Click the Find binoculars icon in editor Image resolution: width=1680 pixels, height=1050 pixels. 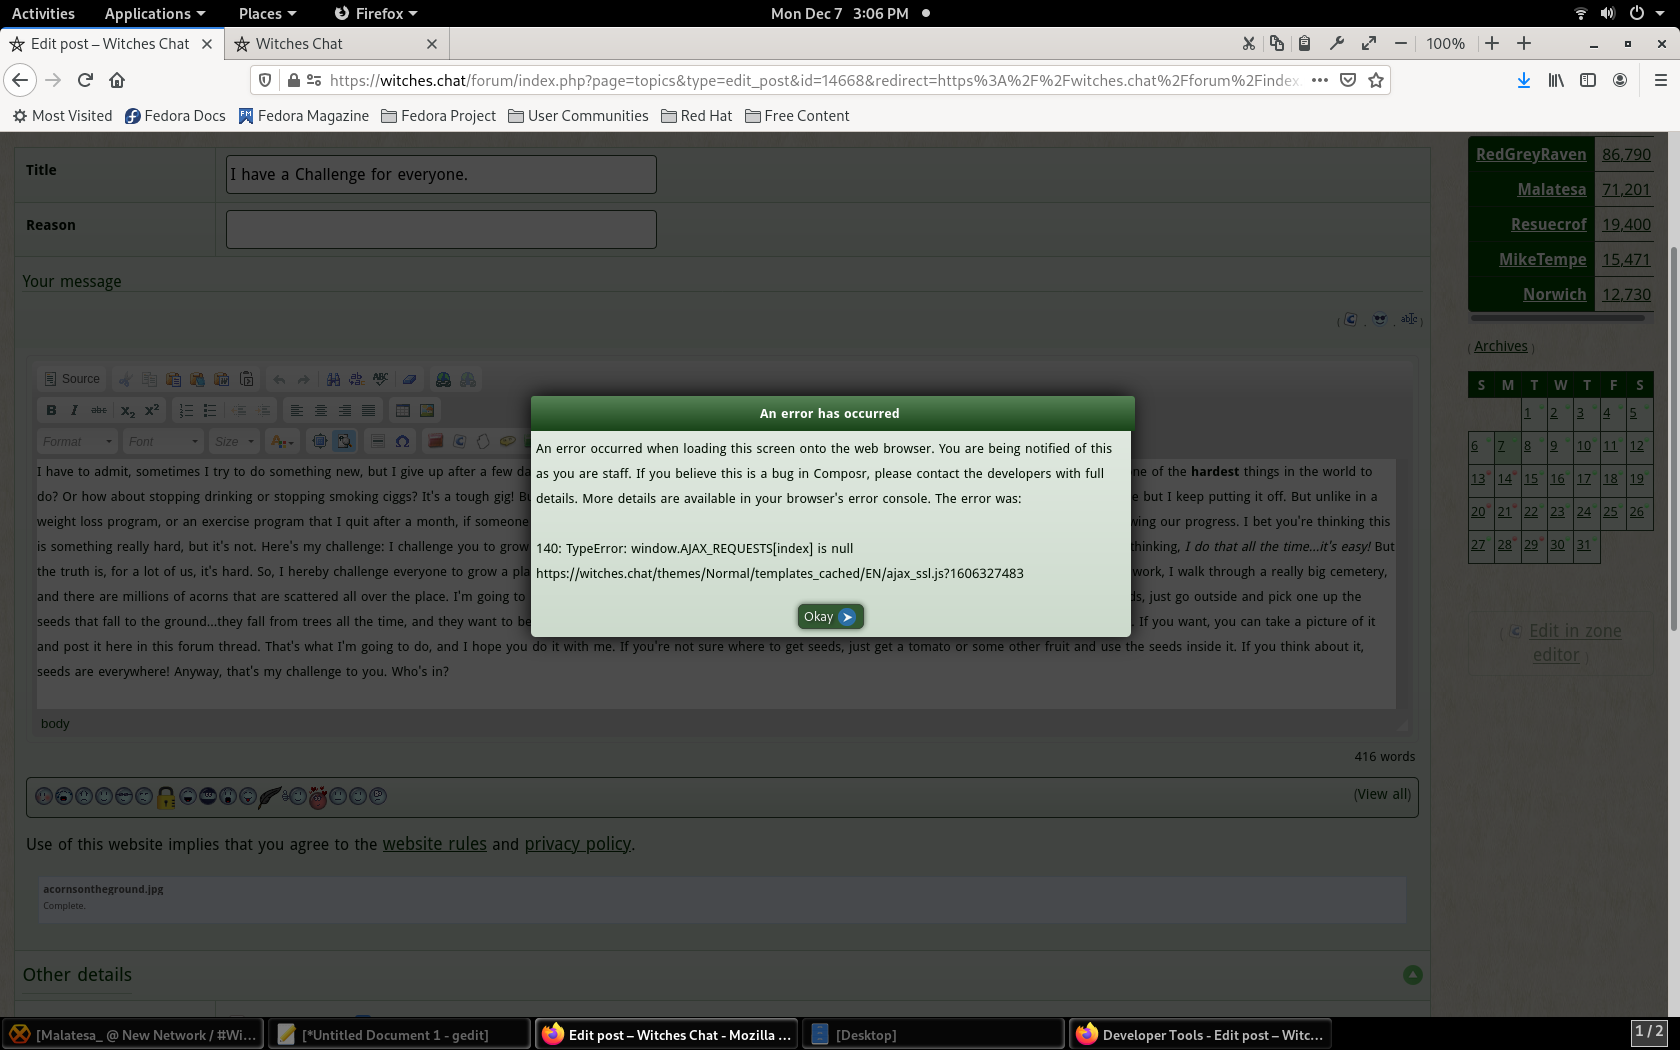[x=333, y=380]
